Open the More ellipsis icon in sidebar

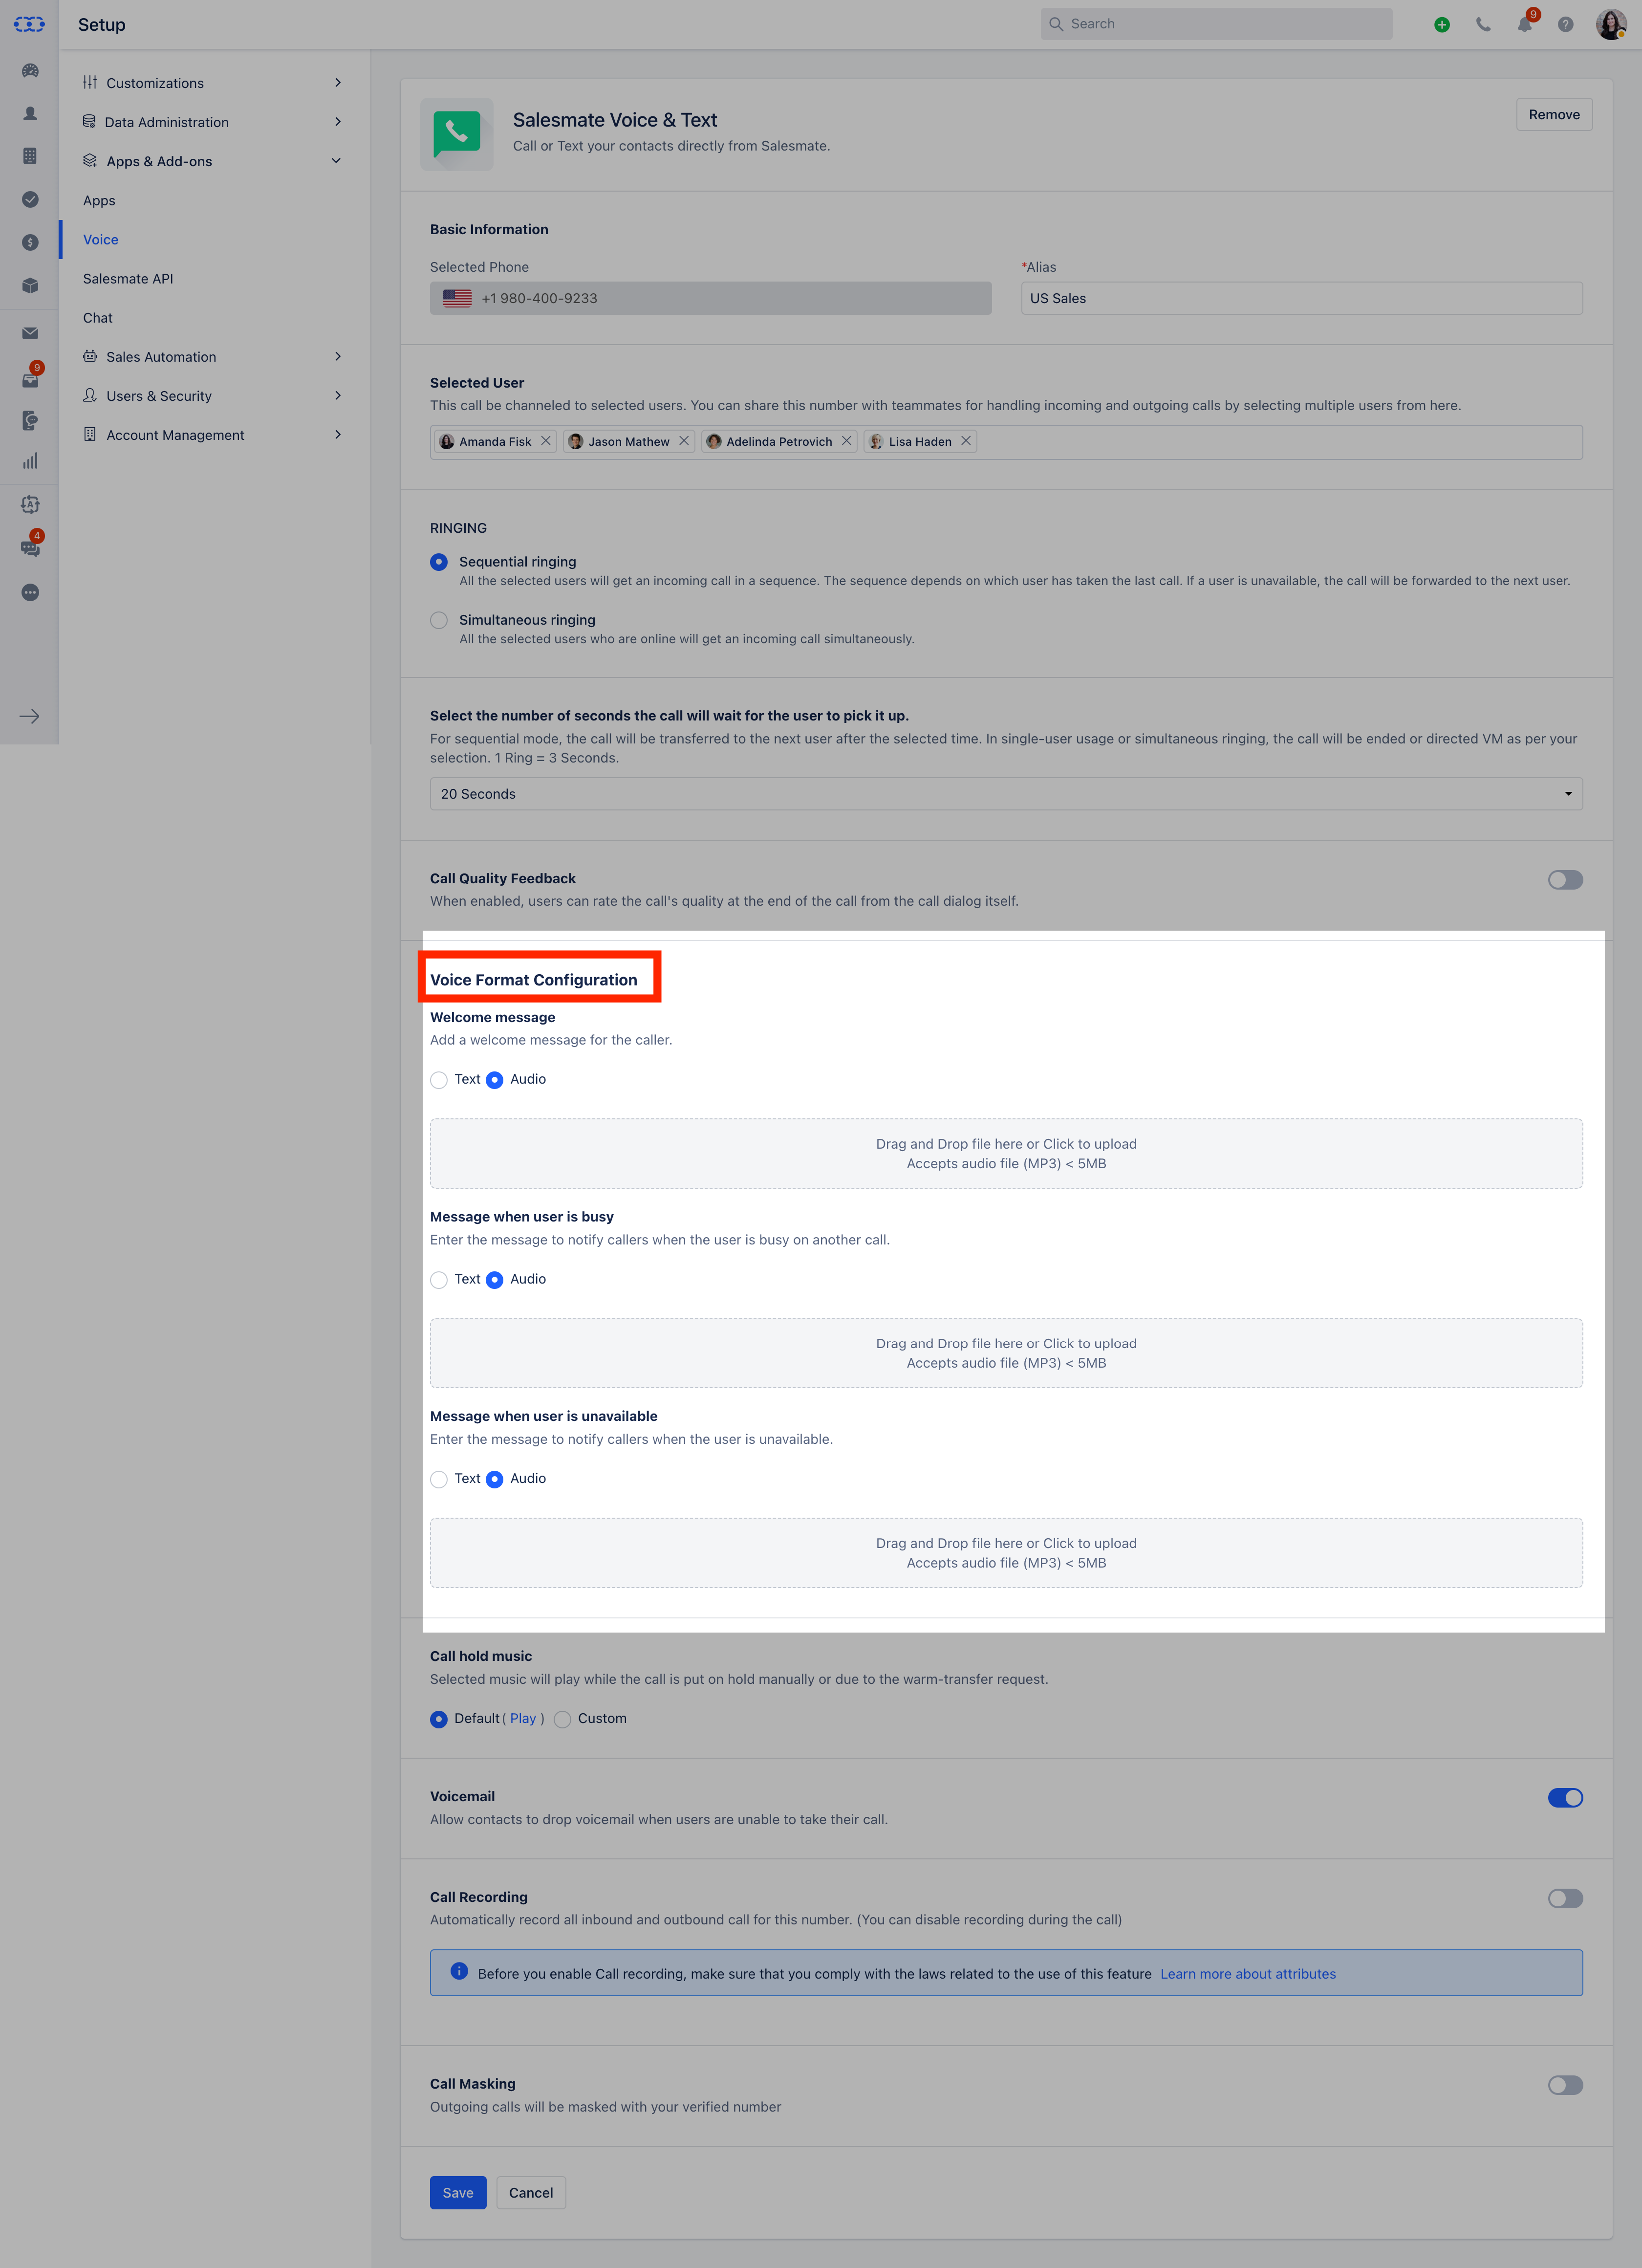coord(30,592)
